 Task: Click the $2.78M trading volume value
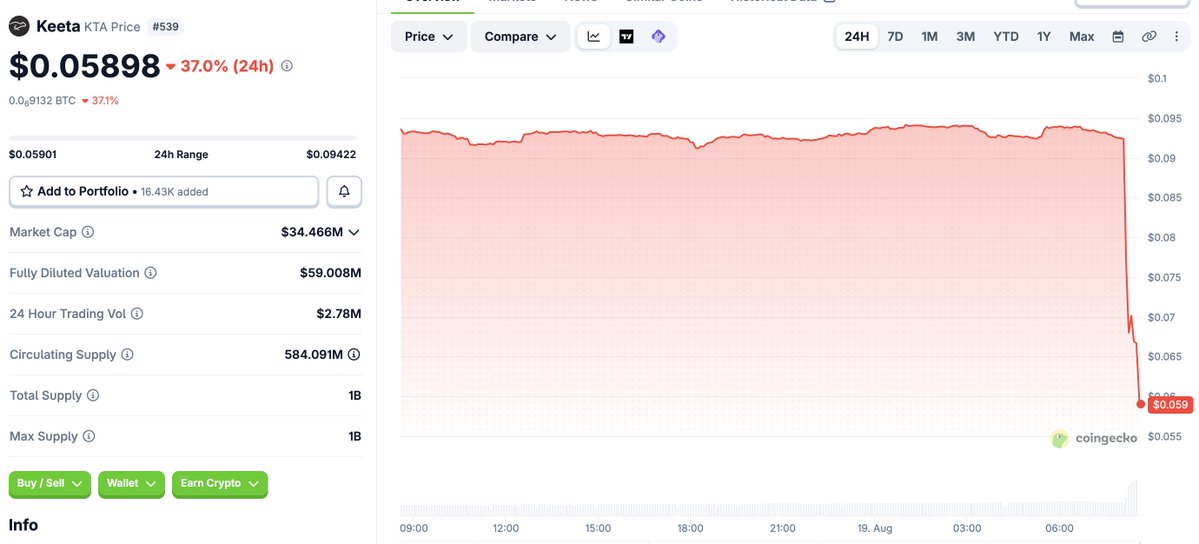(339, 314)
